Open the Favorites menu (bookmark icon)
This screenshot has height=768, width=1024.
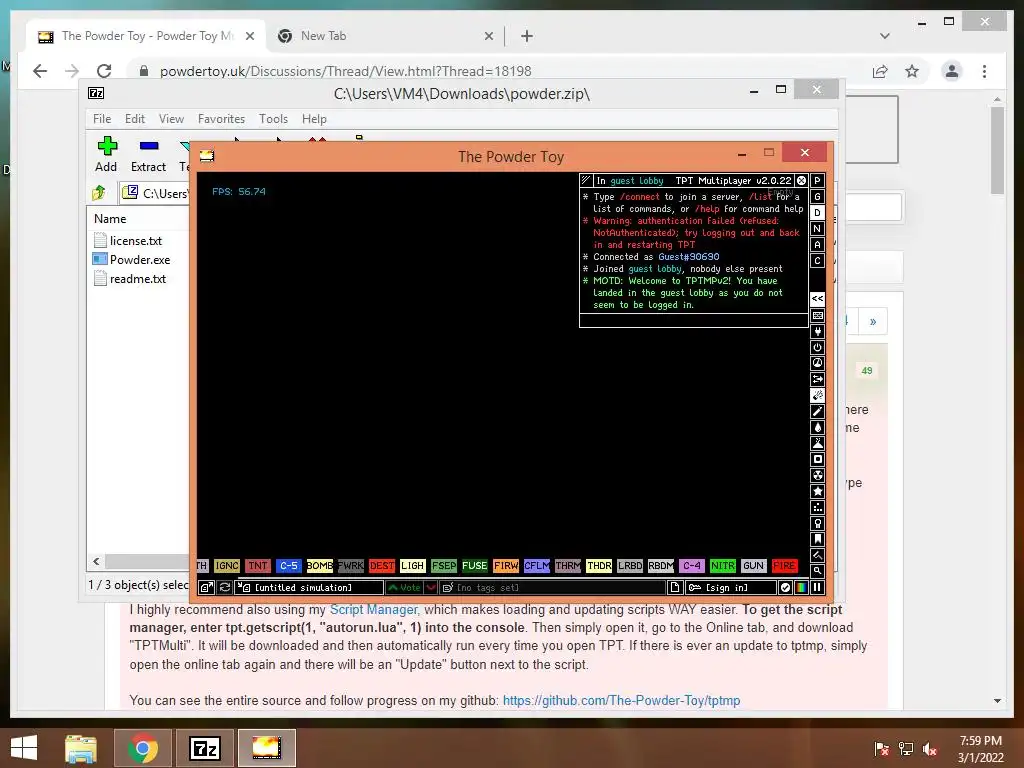click(x=817, y=539)
